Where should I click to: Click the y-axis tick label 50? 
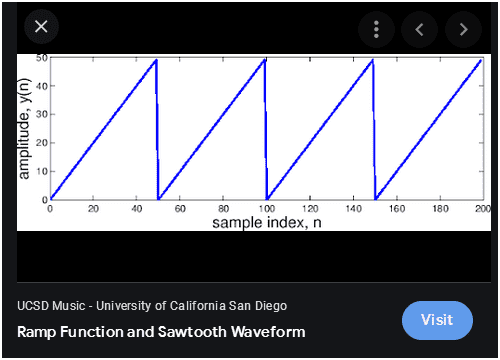click(42, 58)
